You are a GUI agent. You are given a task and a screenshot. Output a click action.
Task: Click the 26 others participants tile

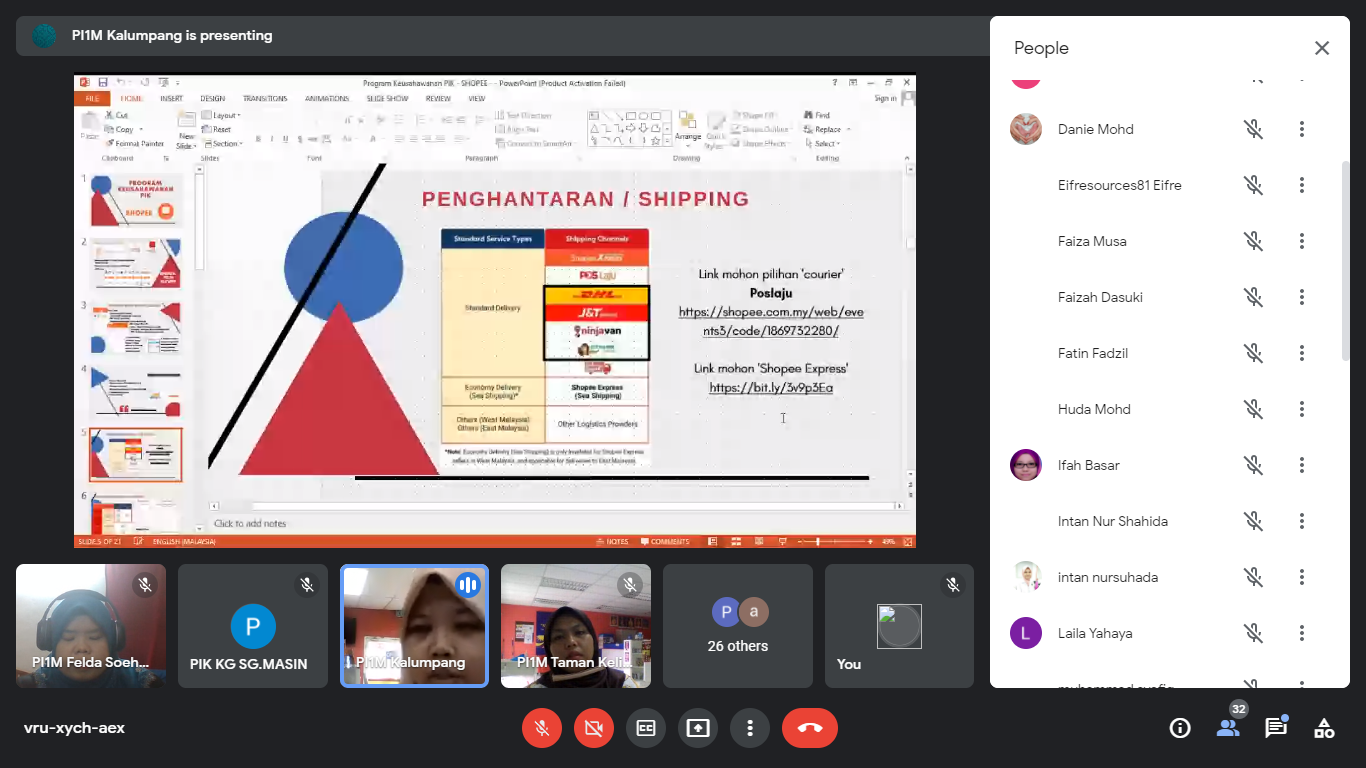738,626
